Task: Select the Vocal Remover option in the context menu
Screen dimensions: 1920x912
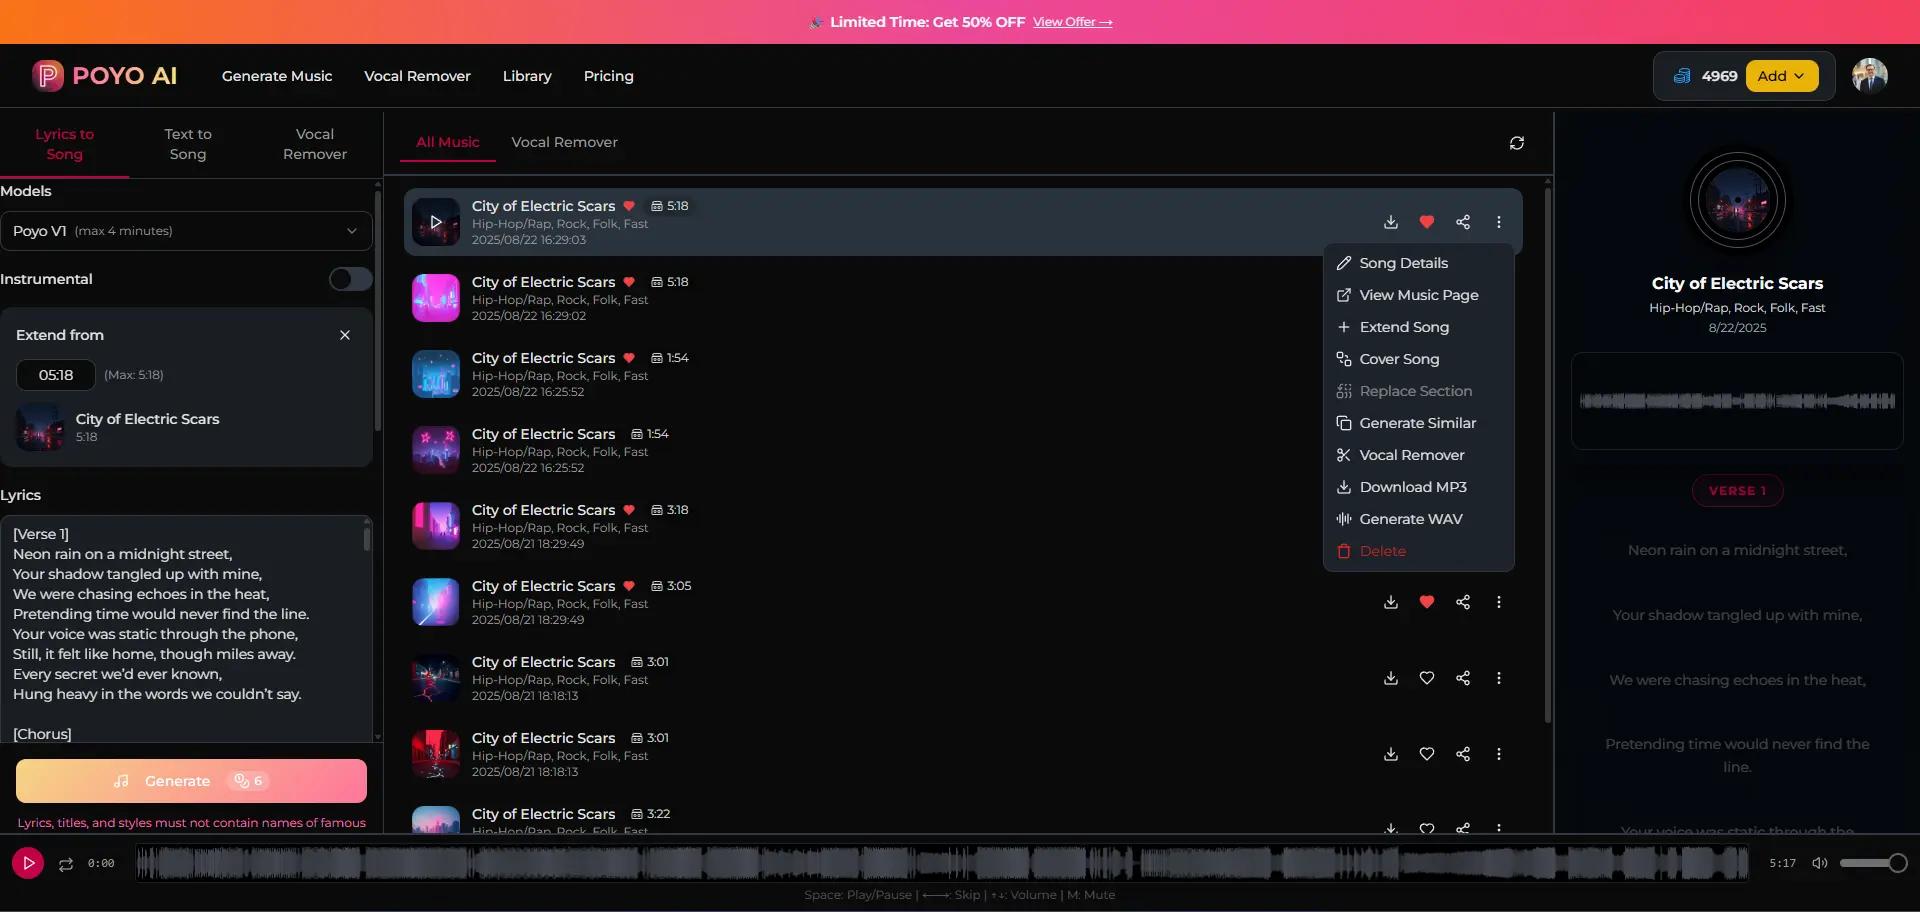Action: click(x=1411, y=455)
